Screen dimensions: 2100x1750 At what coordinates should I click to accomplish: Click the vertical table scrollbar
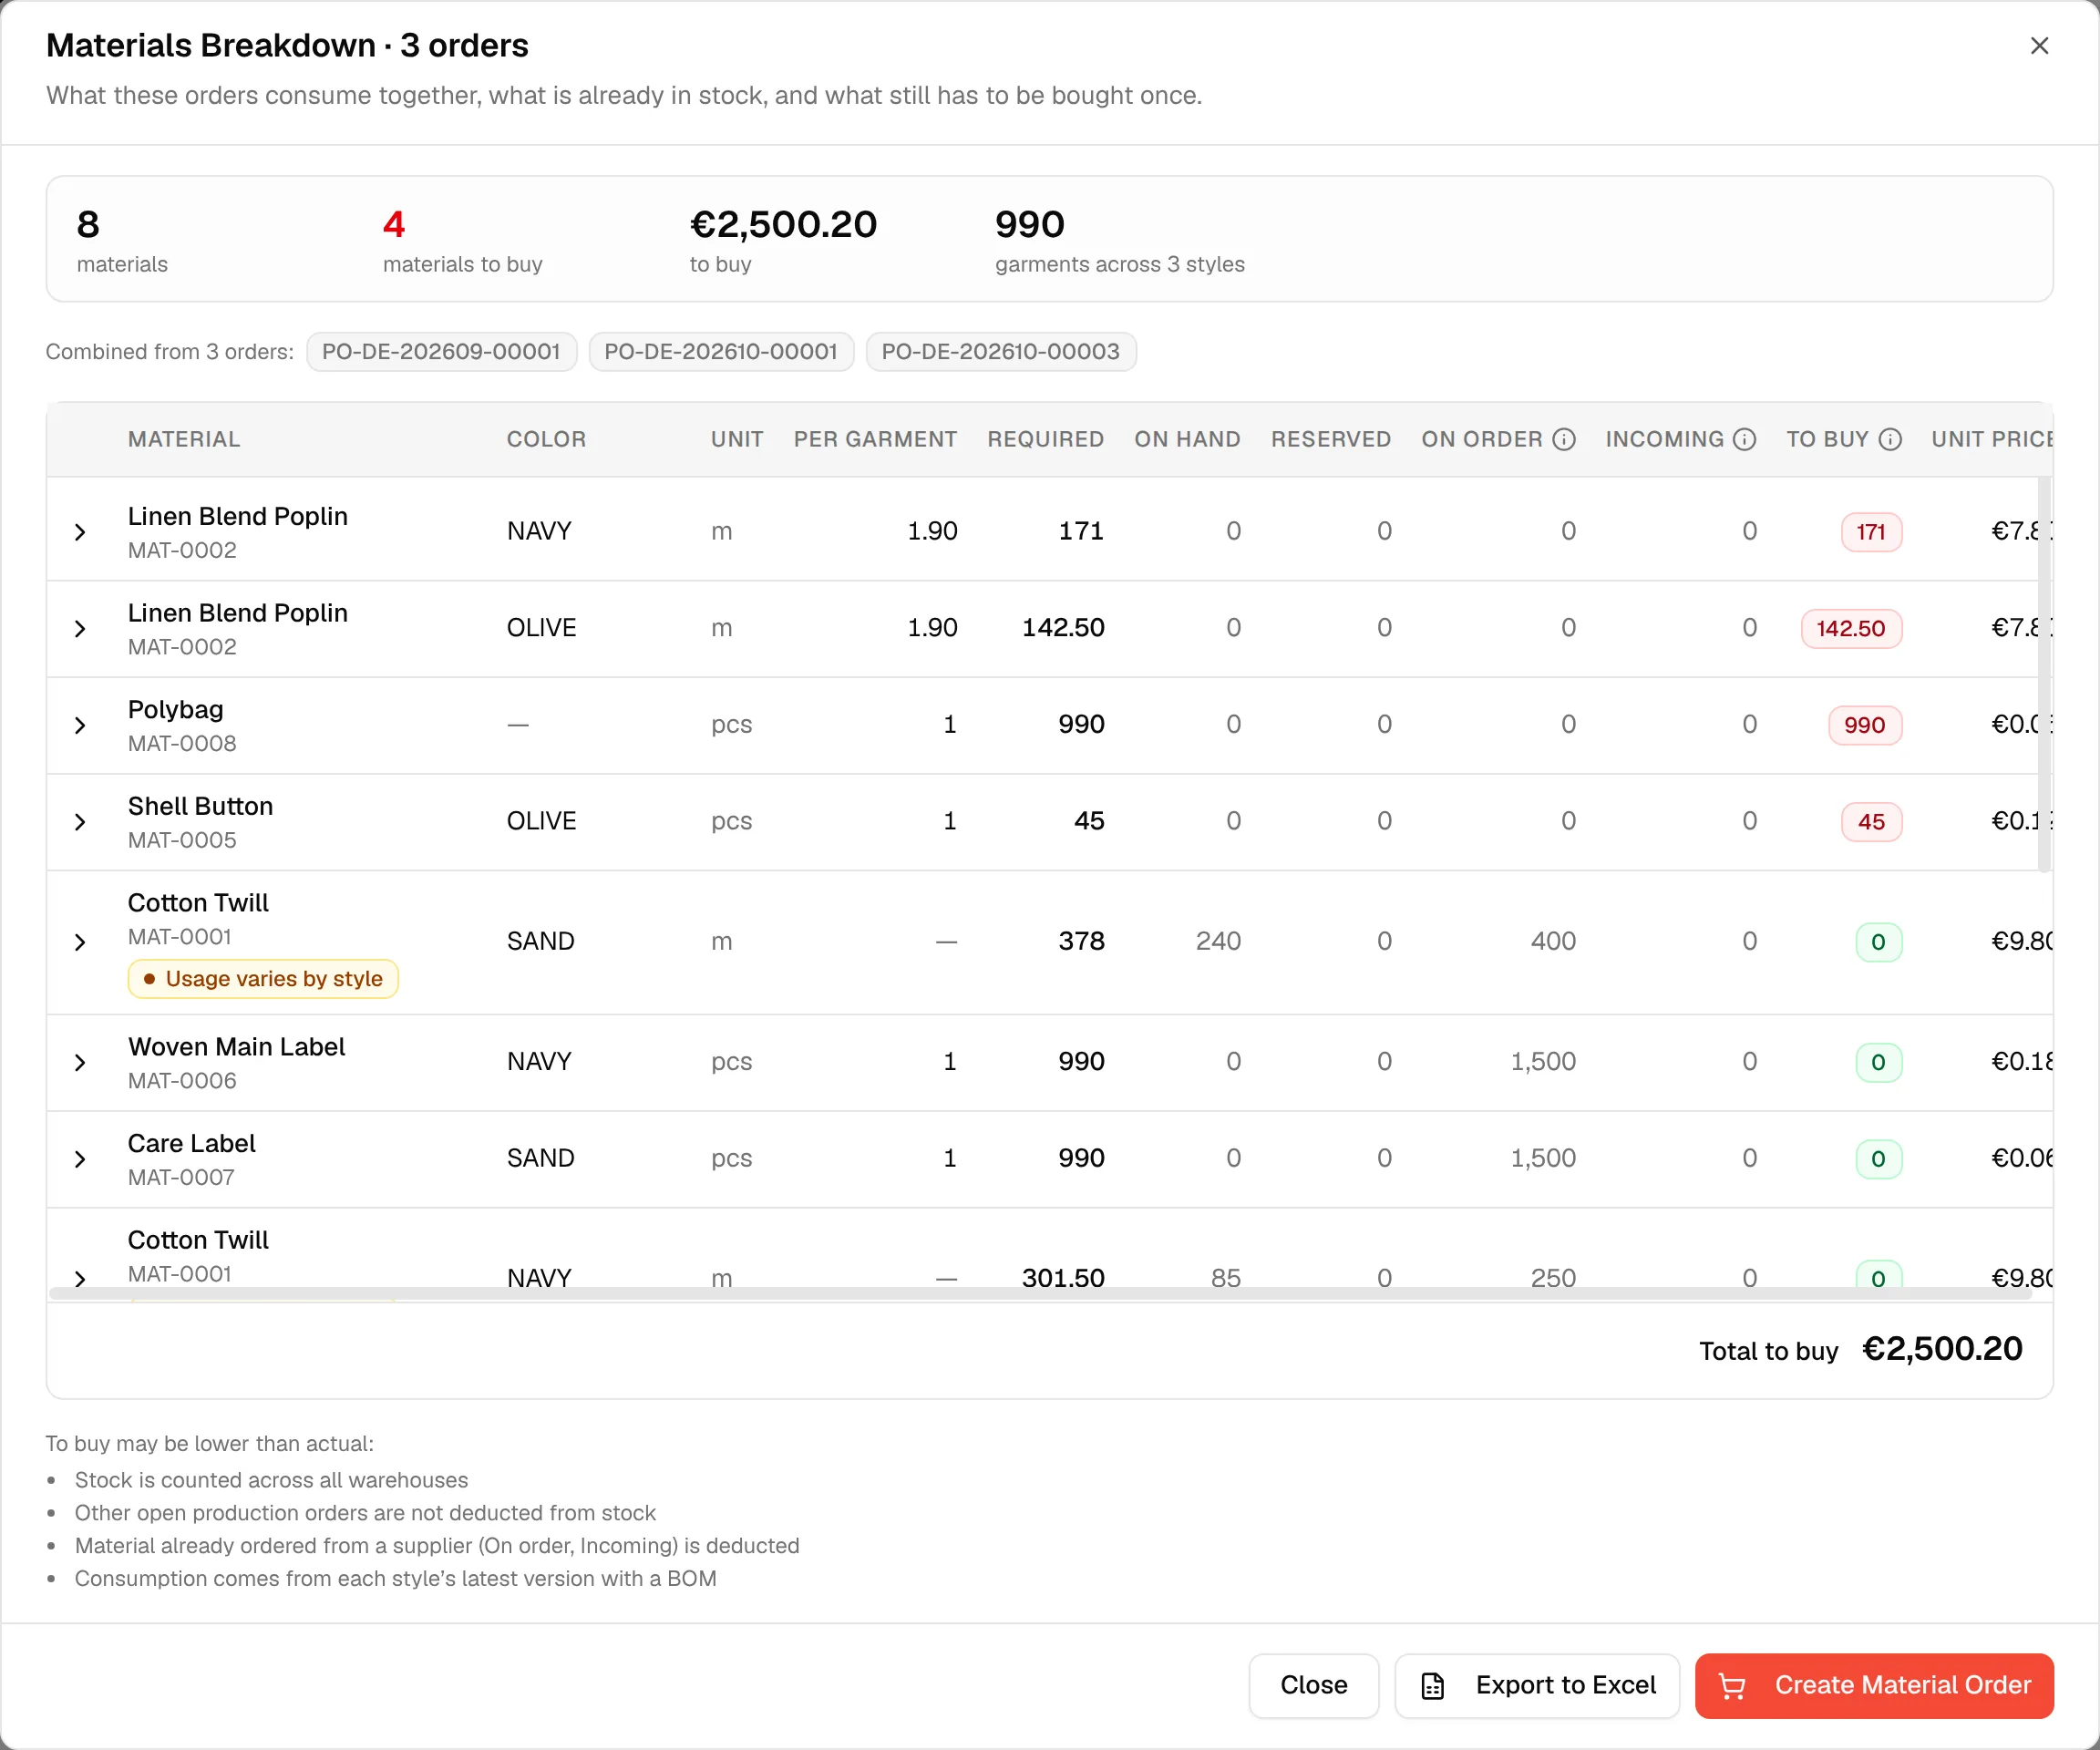point(2044,675)
